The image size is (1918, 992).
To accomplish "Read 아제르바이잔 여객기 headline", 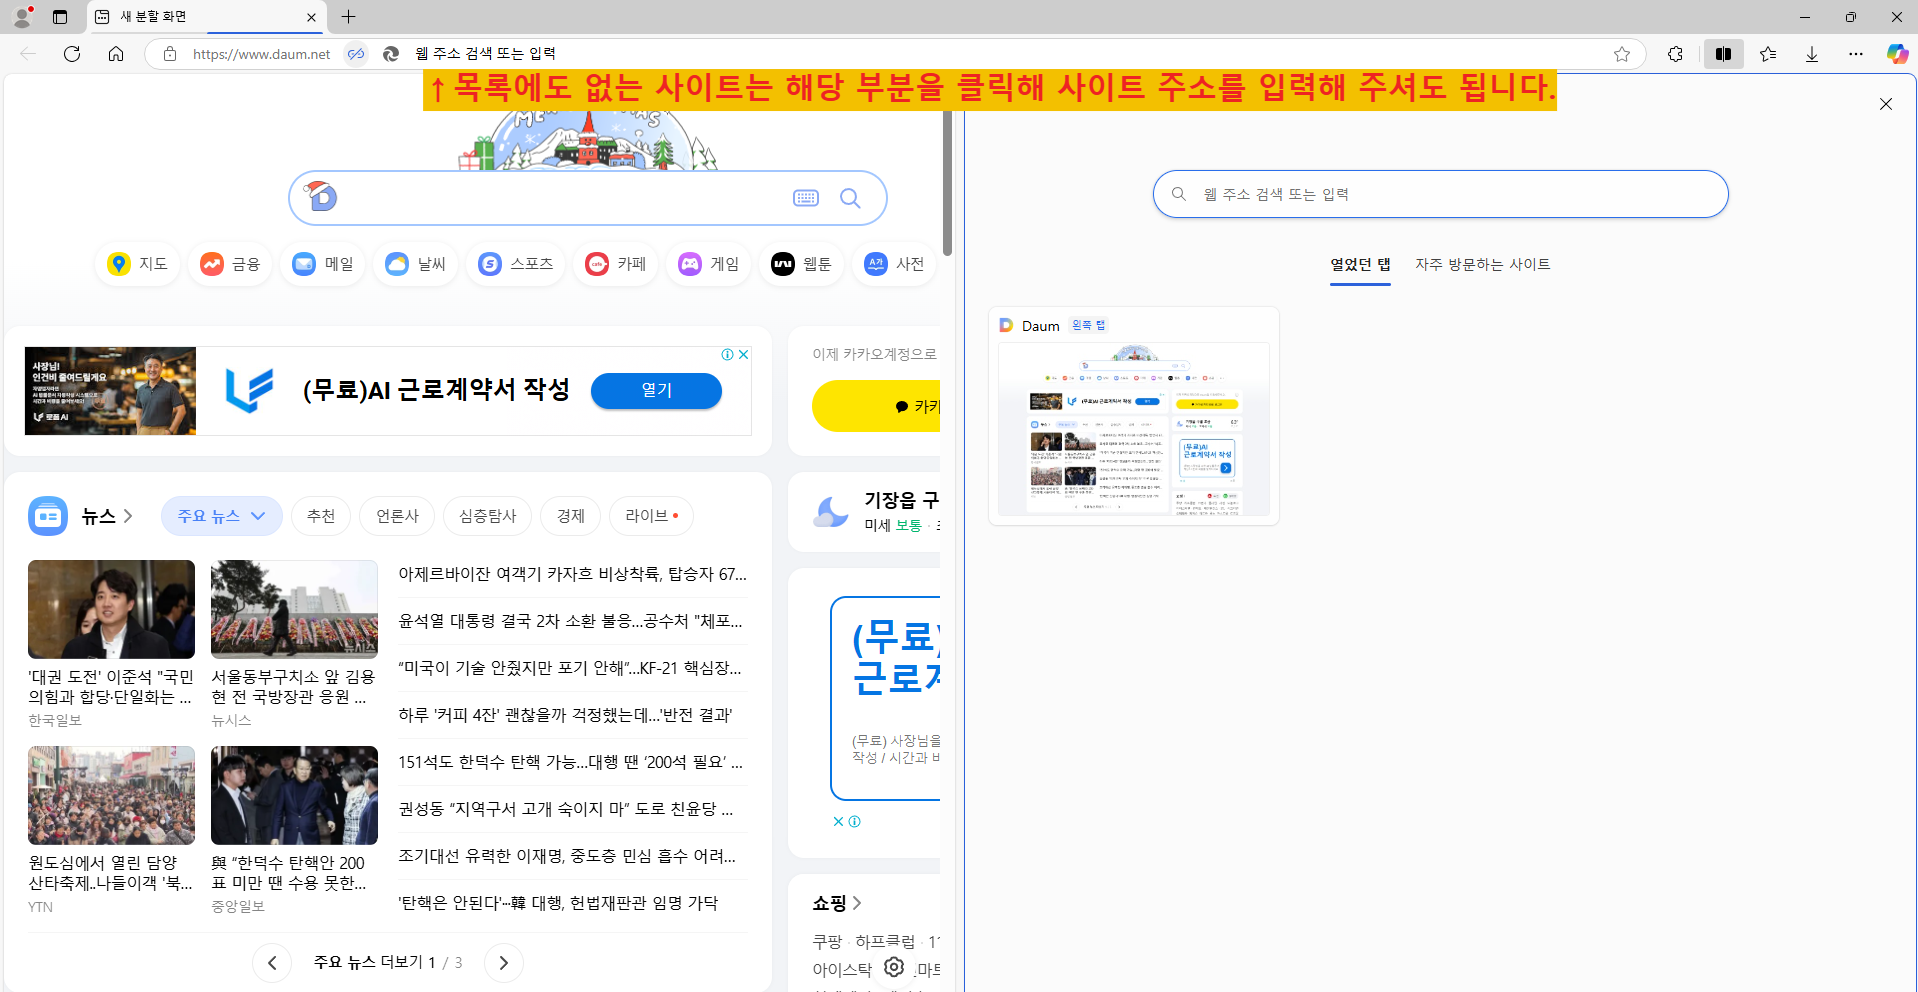I will (x=572, y=574).
